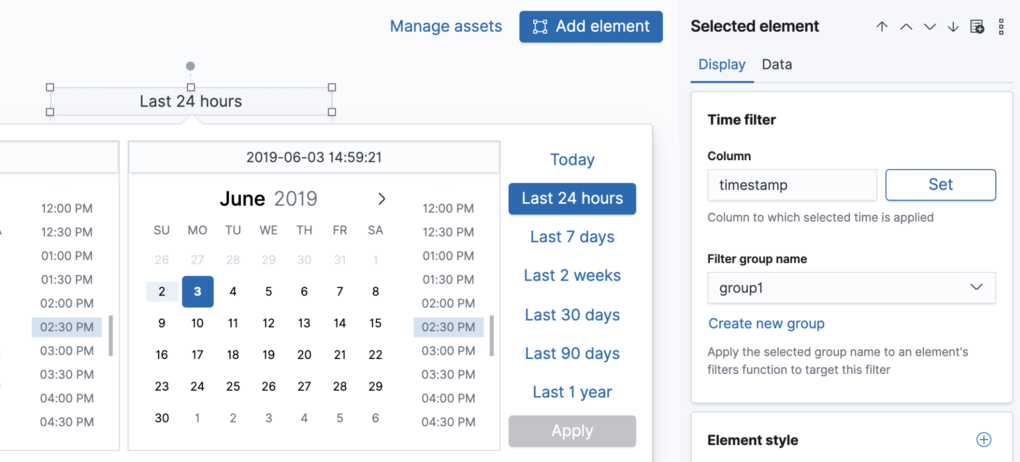Viewport: 1020px width, 462px height.
Task: Send selected element to back with down arrow
Action: click(953, 27)
